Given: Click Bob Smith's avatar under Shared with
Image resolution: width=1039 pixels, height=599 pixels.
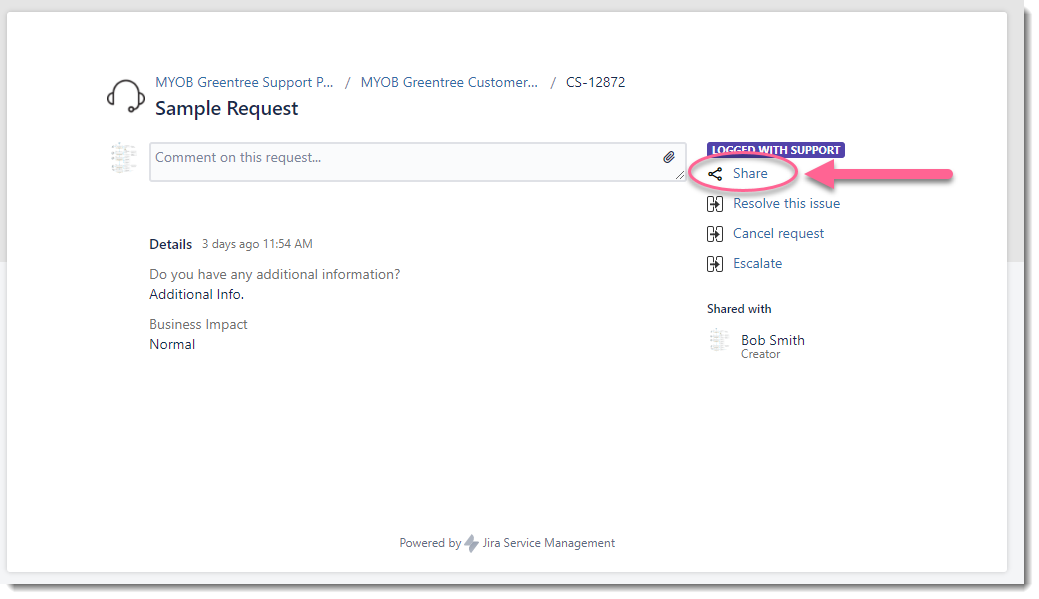Looking at the screenshot, I should 720,341.
